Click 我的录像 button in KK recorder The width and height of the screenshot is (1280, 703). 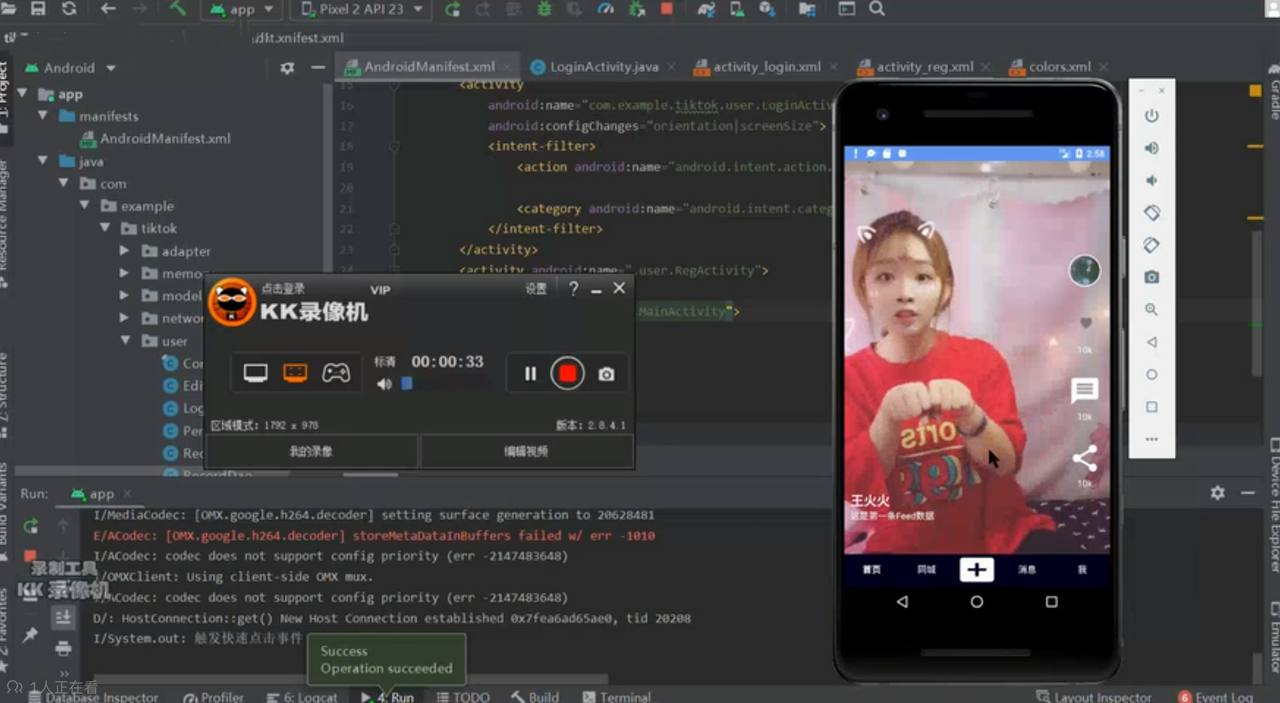pyautogui.click(x=311, y=452)
